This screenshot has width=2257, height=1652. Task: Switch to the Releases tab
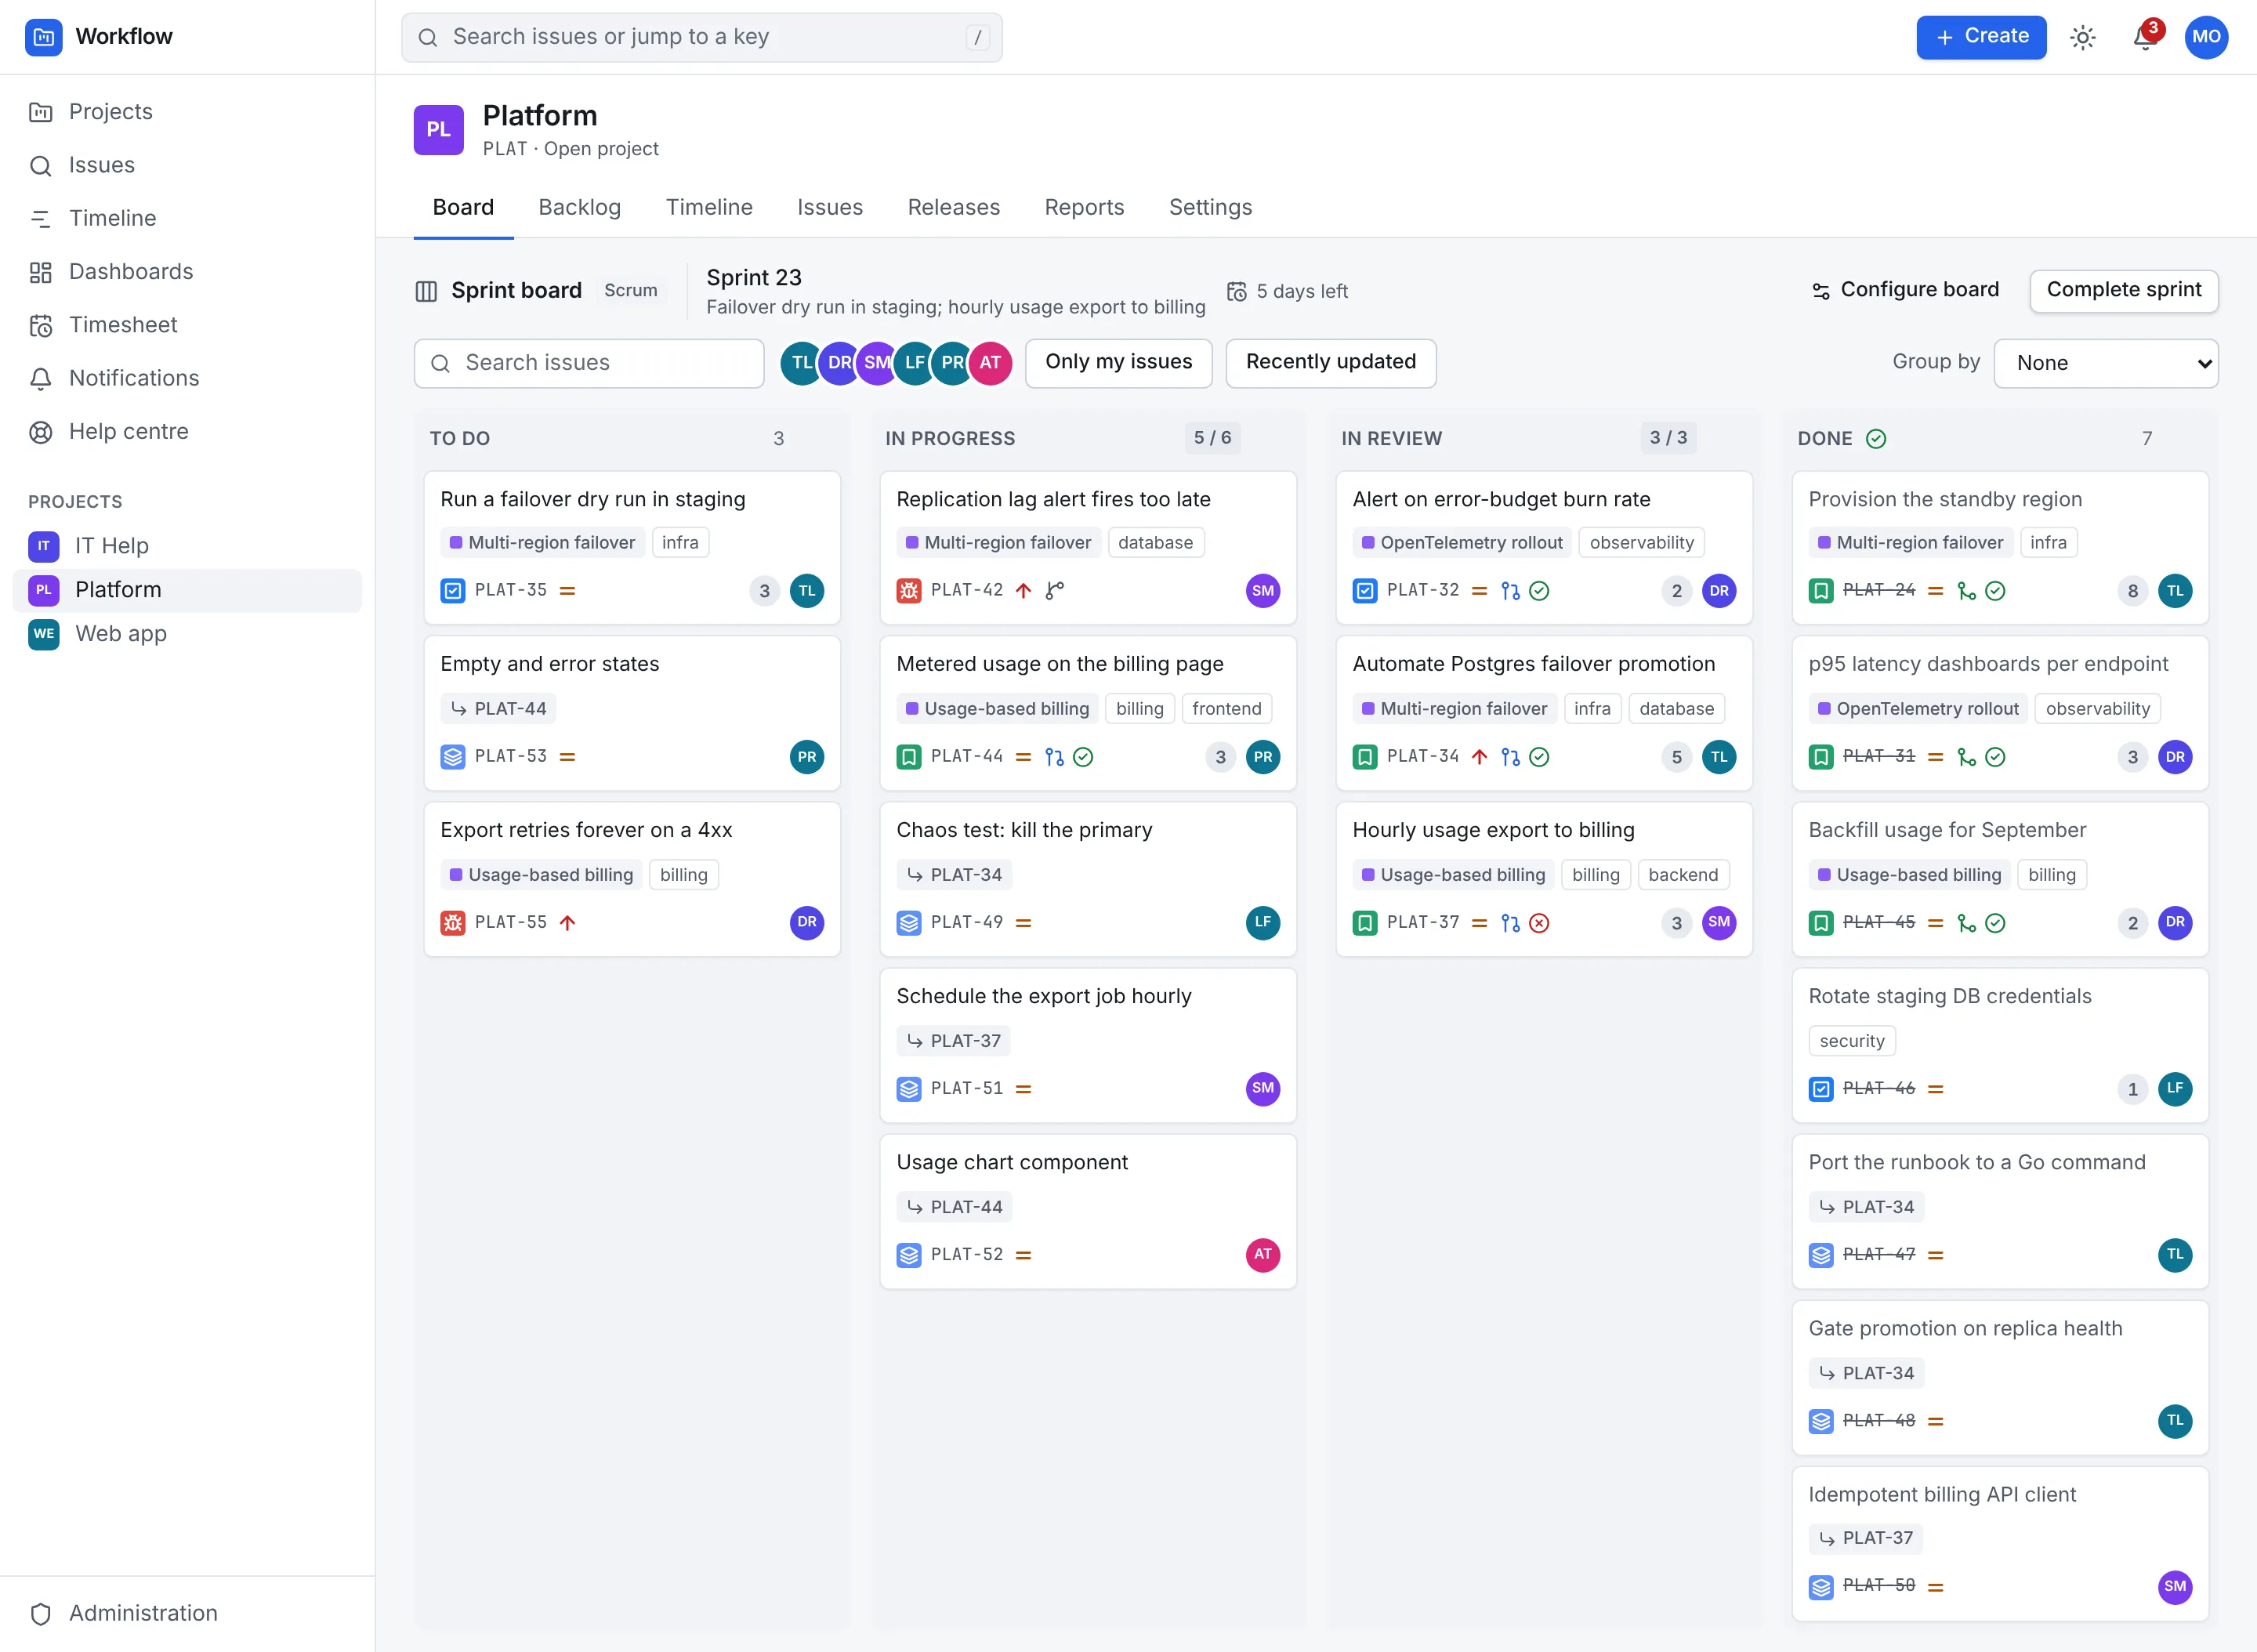pyautogui.click(x=953, y=207)
